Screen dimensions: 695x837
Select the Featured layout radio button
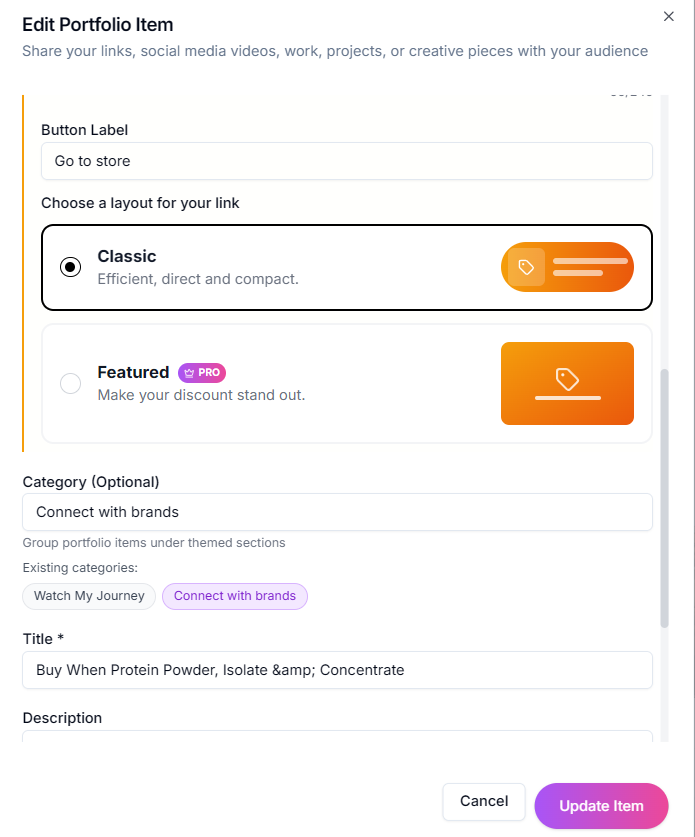pos(70,383)
